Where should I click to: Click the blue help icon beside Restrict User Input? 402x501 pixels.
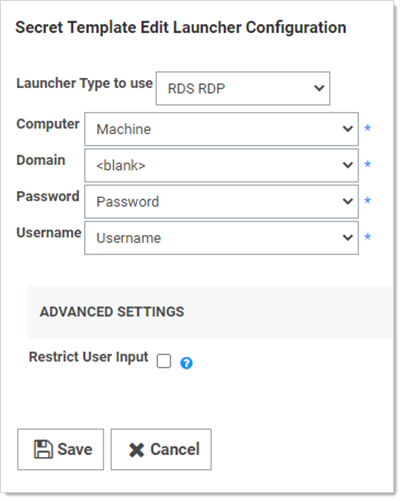pos(186,363)
